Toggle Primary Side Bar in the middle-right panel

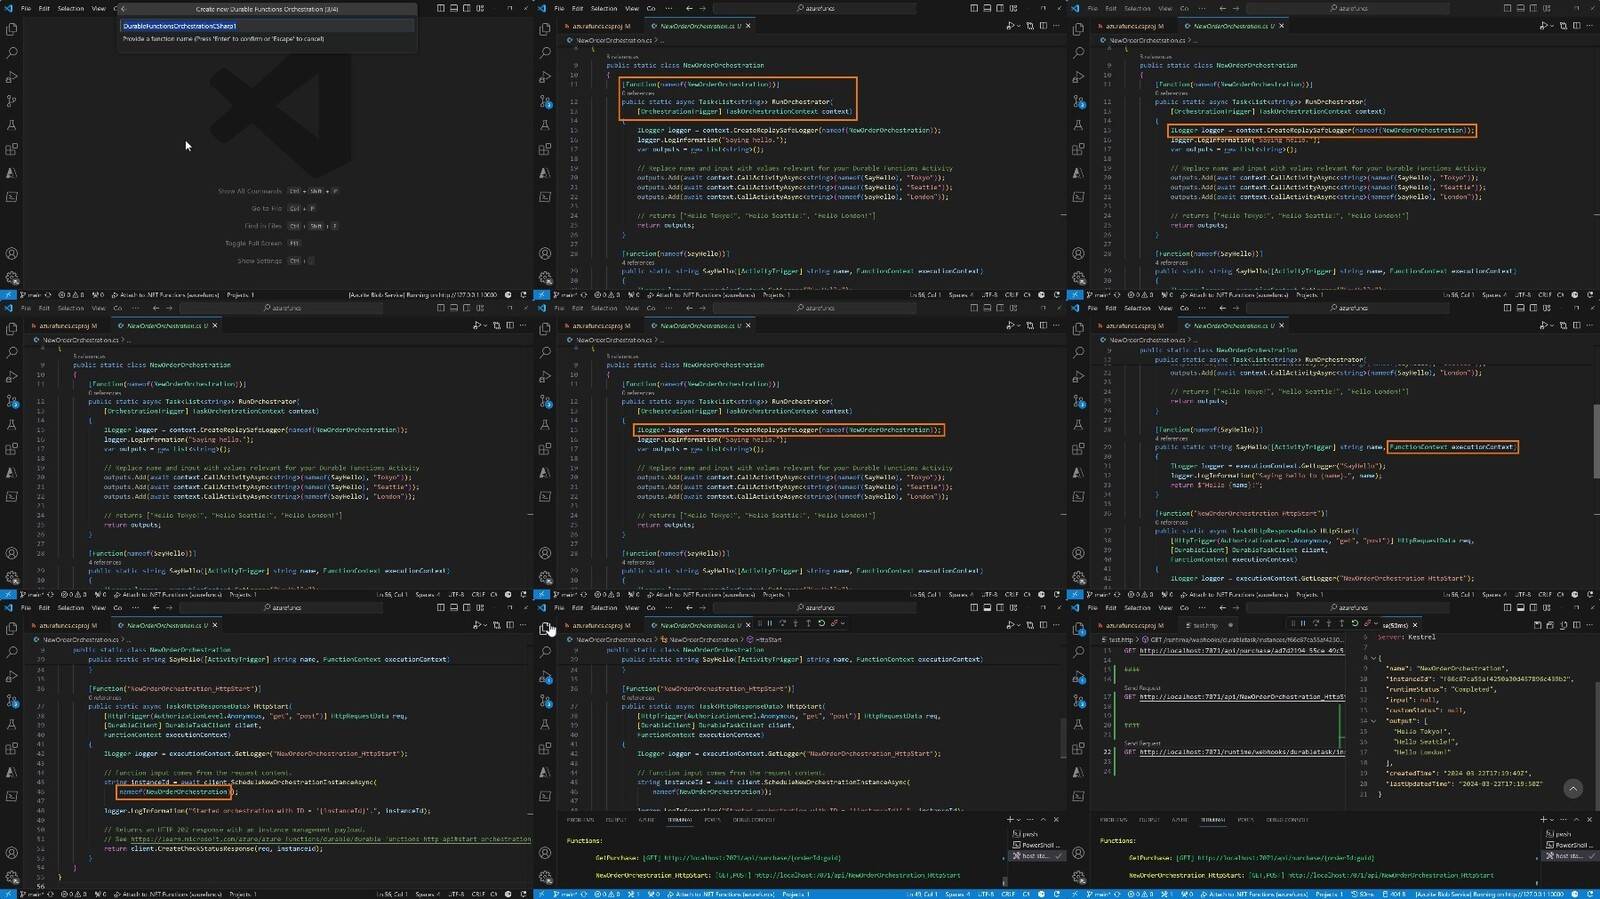1507,308
